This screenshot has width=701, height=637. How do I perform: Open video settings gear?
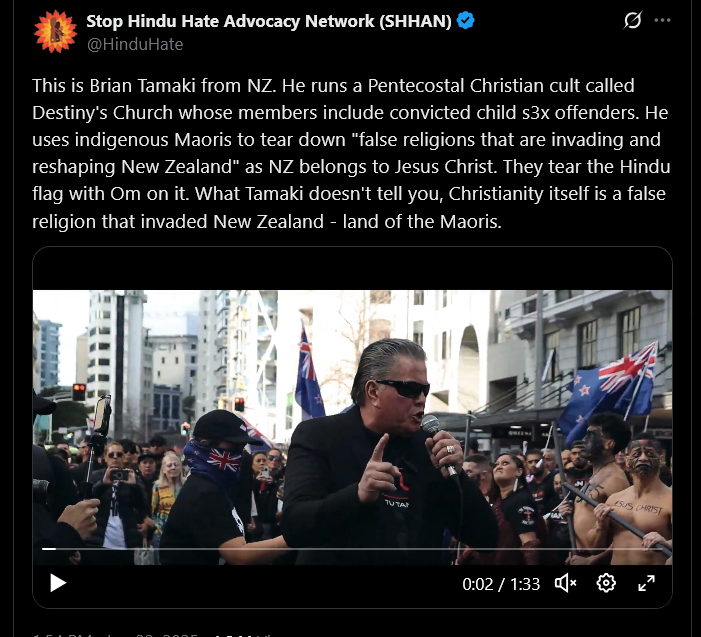coord(606,583)
